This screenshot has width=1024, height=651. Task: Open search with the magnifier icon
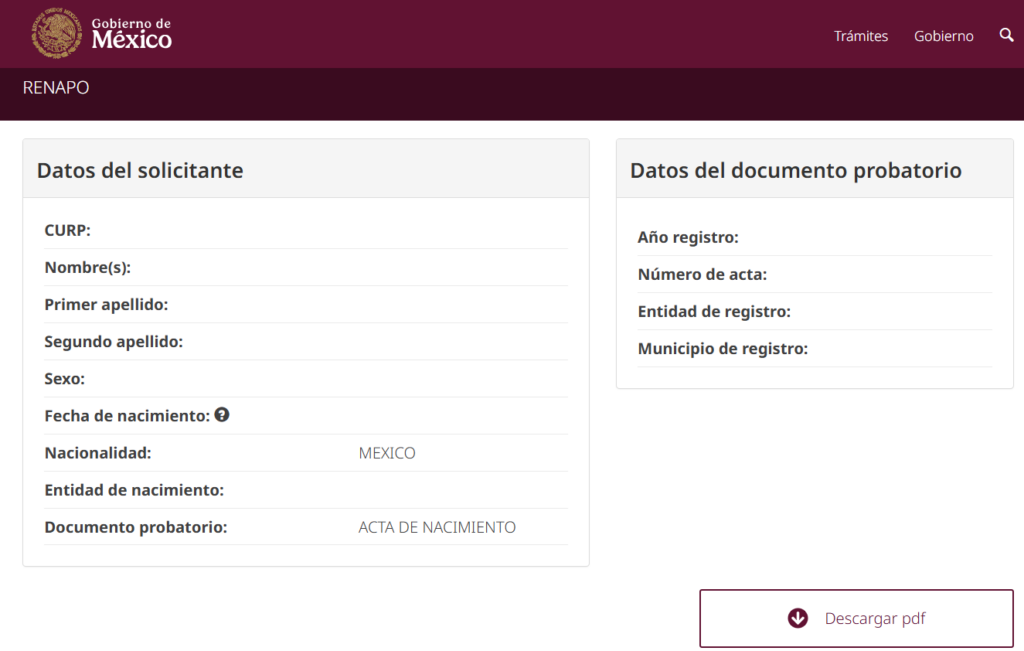(x=1006, y=35)
